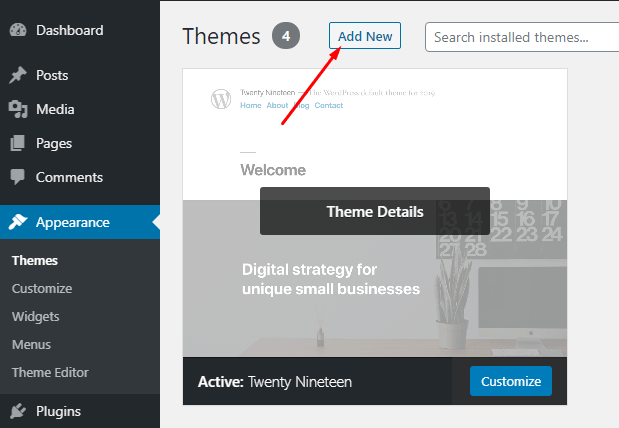Click the Contact link in theme preview

[328, 105]
